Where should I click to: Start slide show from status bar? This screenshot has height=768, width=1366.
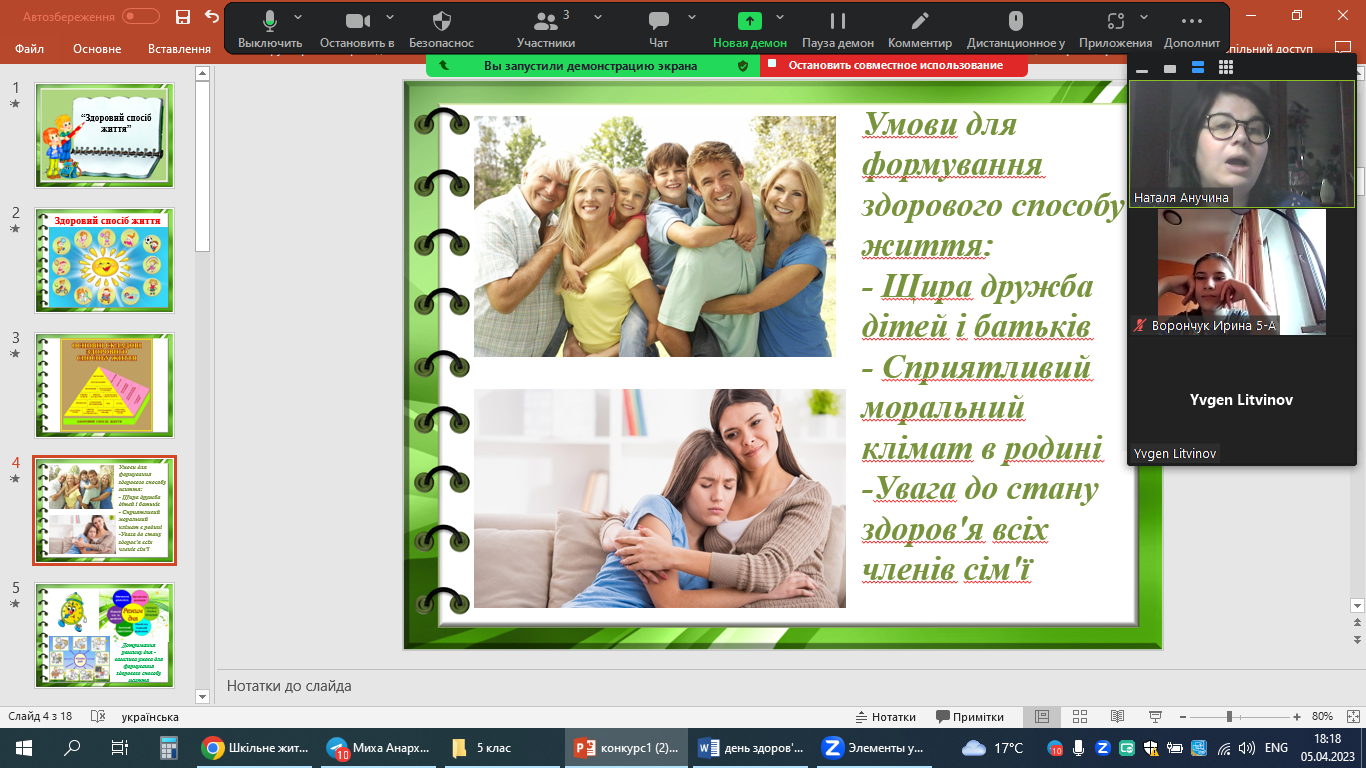point(1155,716)
